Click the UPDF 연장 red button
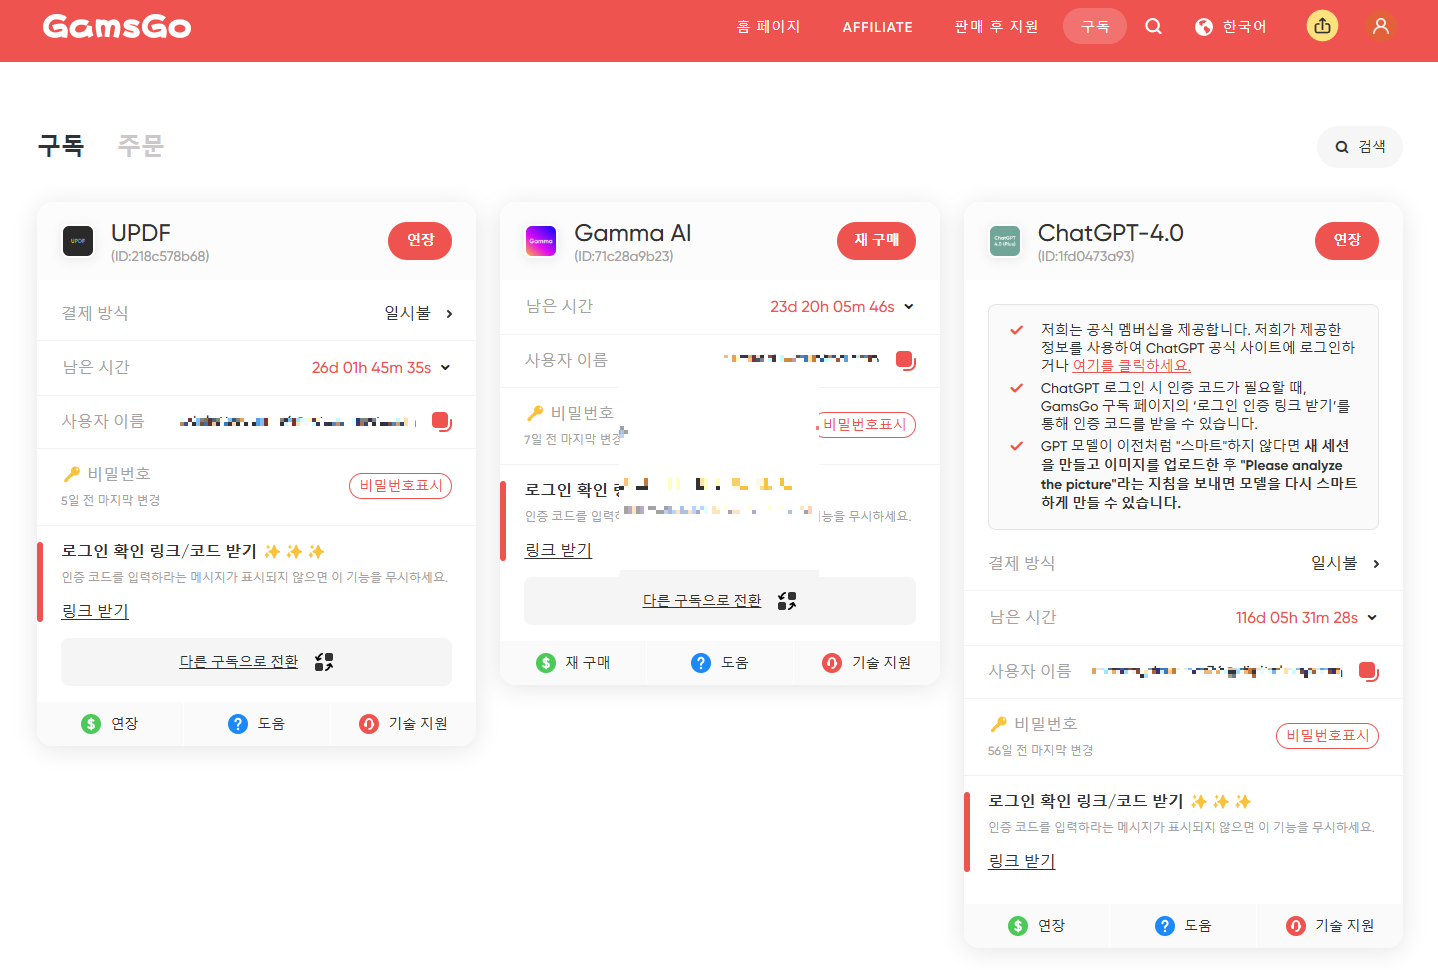Image resolution: width=1438 pixels, height=970 pixels. pyautogui.click(x=420, y=240)
